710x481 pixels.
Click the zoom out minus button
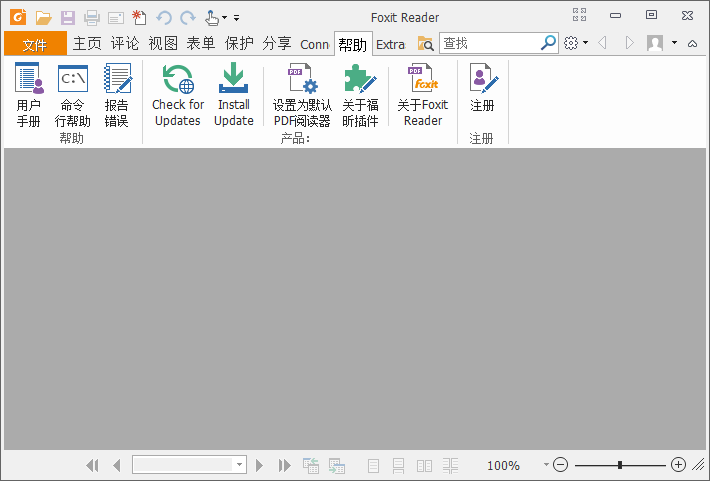[561, 465]
